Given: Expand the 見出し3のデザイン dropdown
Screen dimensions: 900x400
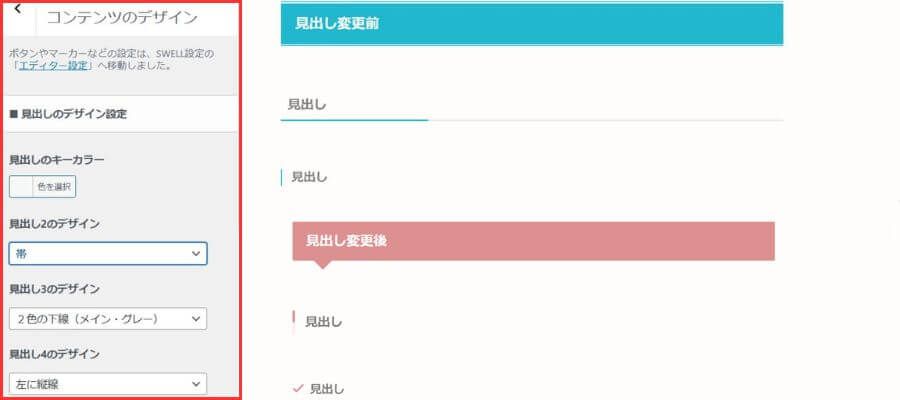Looking at the screenshot, I should tap(108, 319).
